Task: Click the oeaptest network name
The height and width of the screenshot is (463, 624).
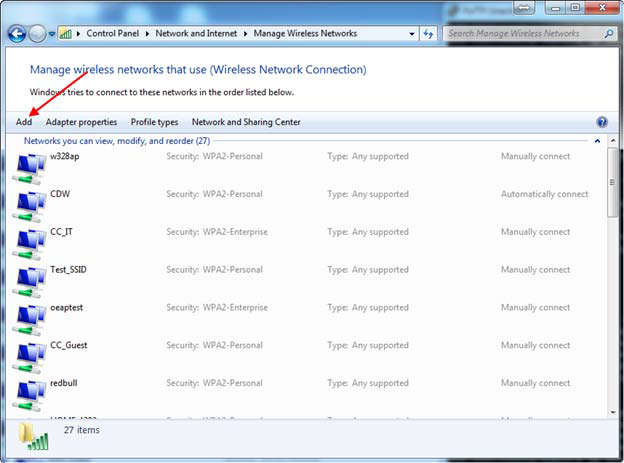Action: [x=66, y=308]
